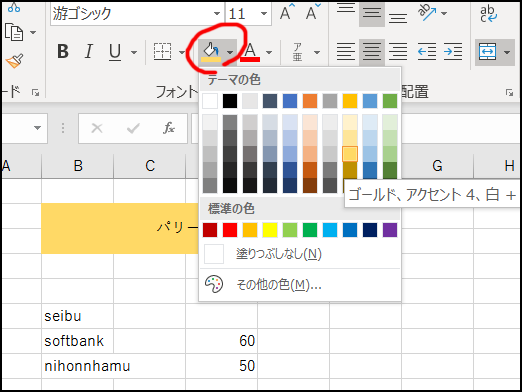Click the Insert Function fx icon
Viewport: 522px width, 392px height.
(x=169, y=128)
